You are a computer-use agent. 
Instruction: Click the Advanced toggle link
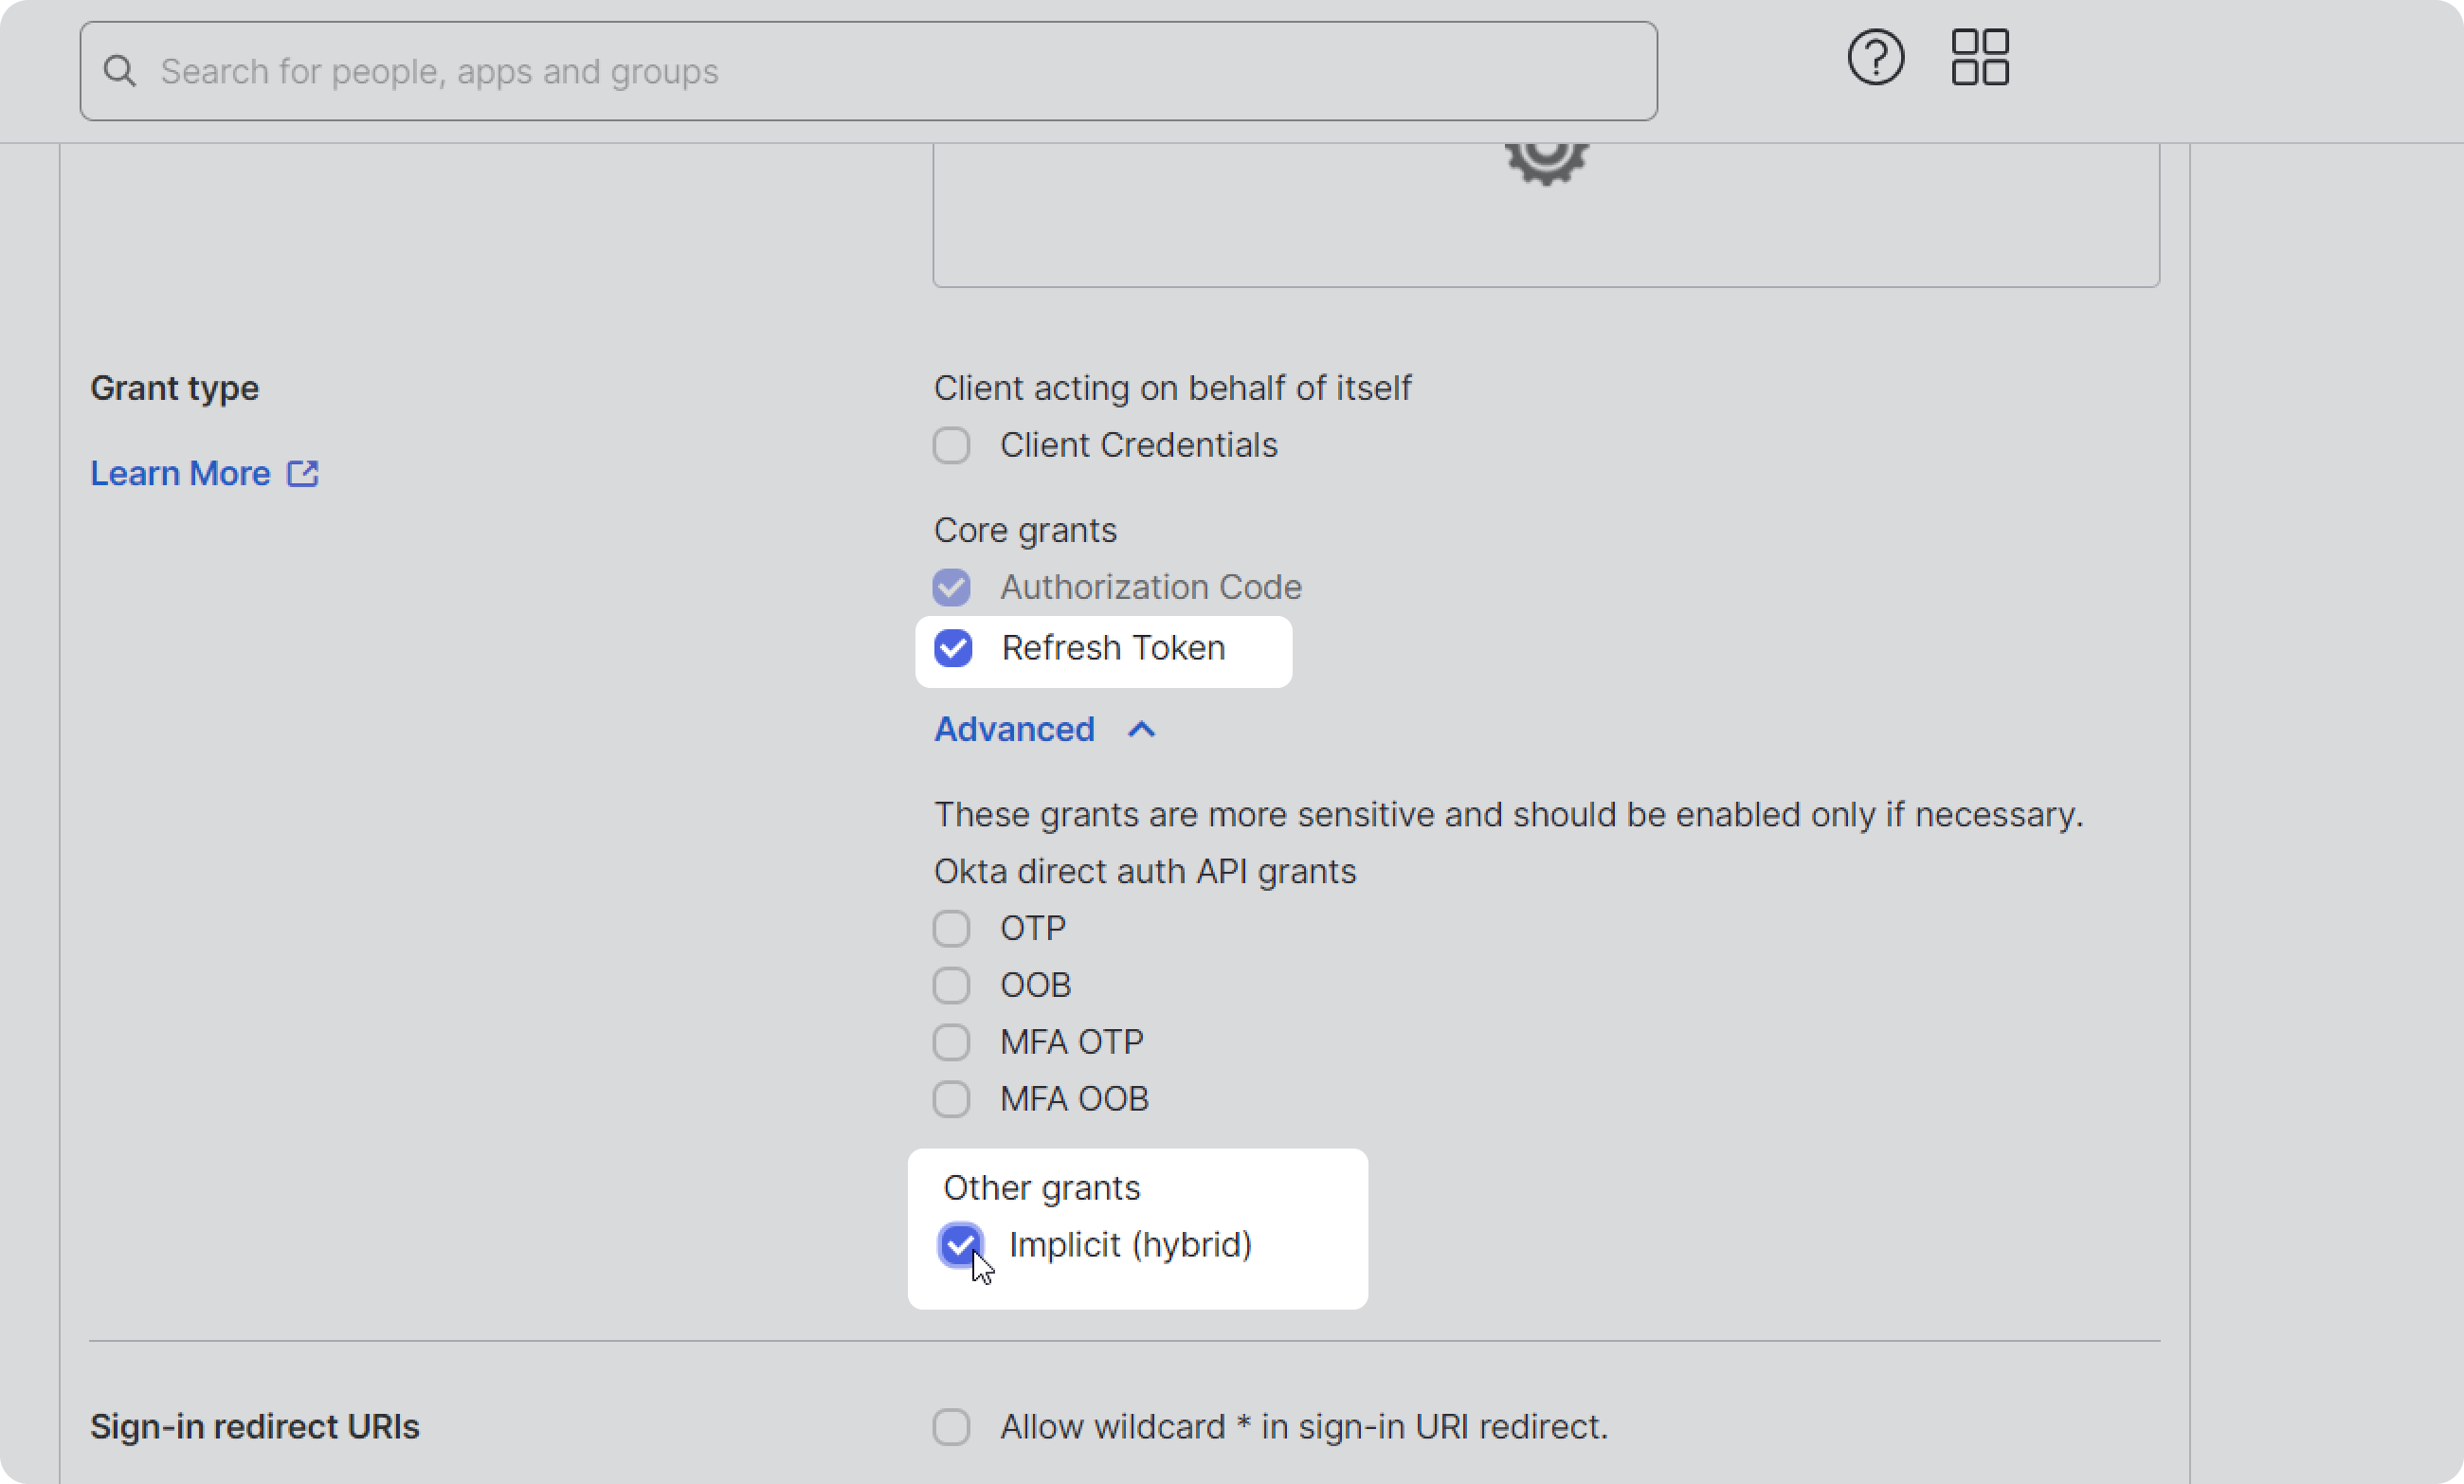(1014, 730)
